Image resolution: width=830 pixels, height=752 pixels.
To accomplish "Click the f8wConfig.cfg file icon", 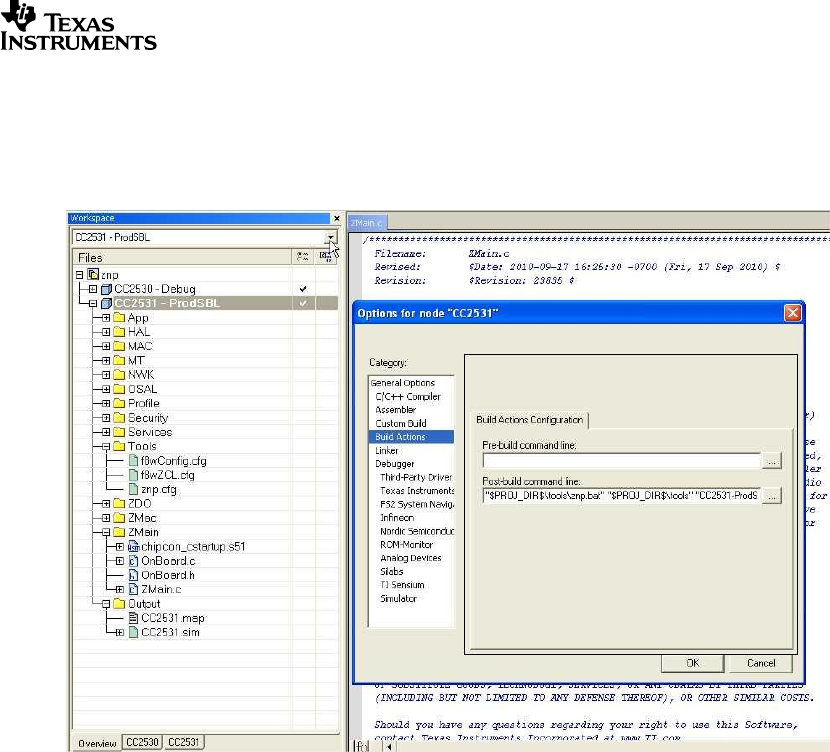I will coord(133,460).
